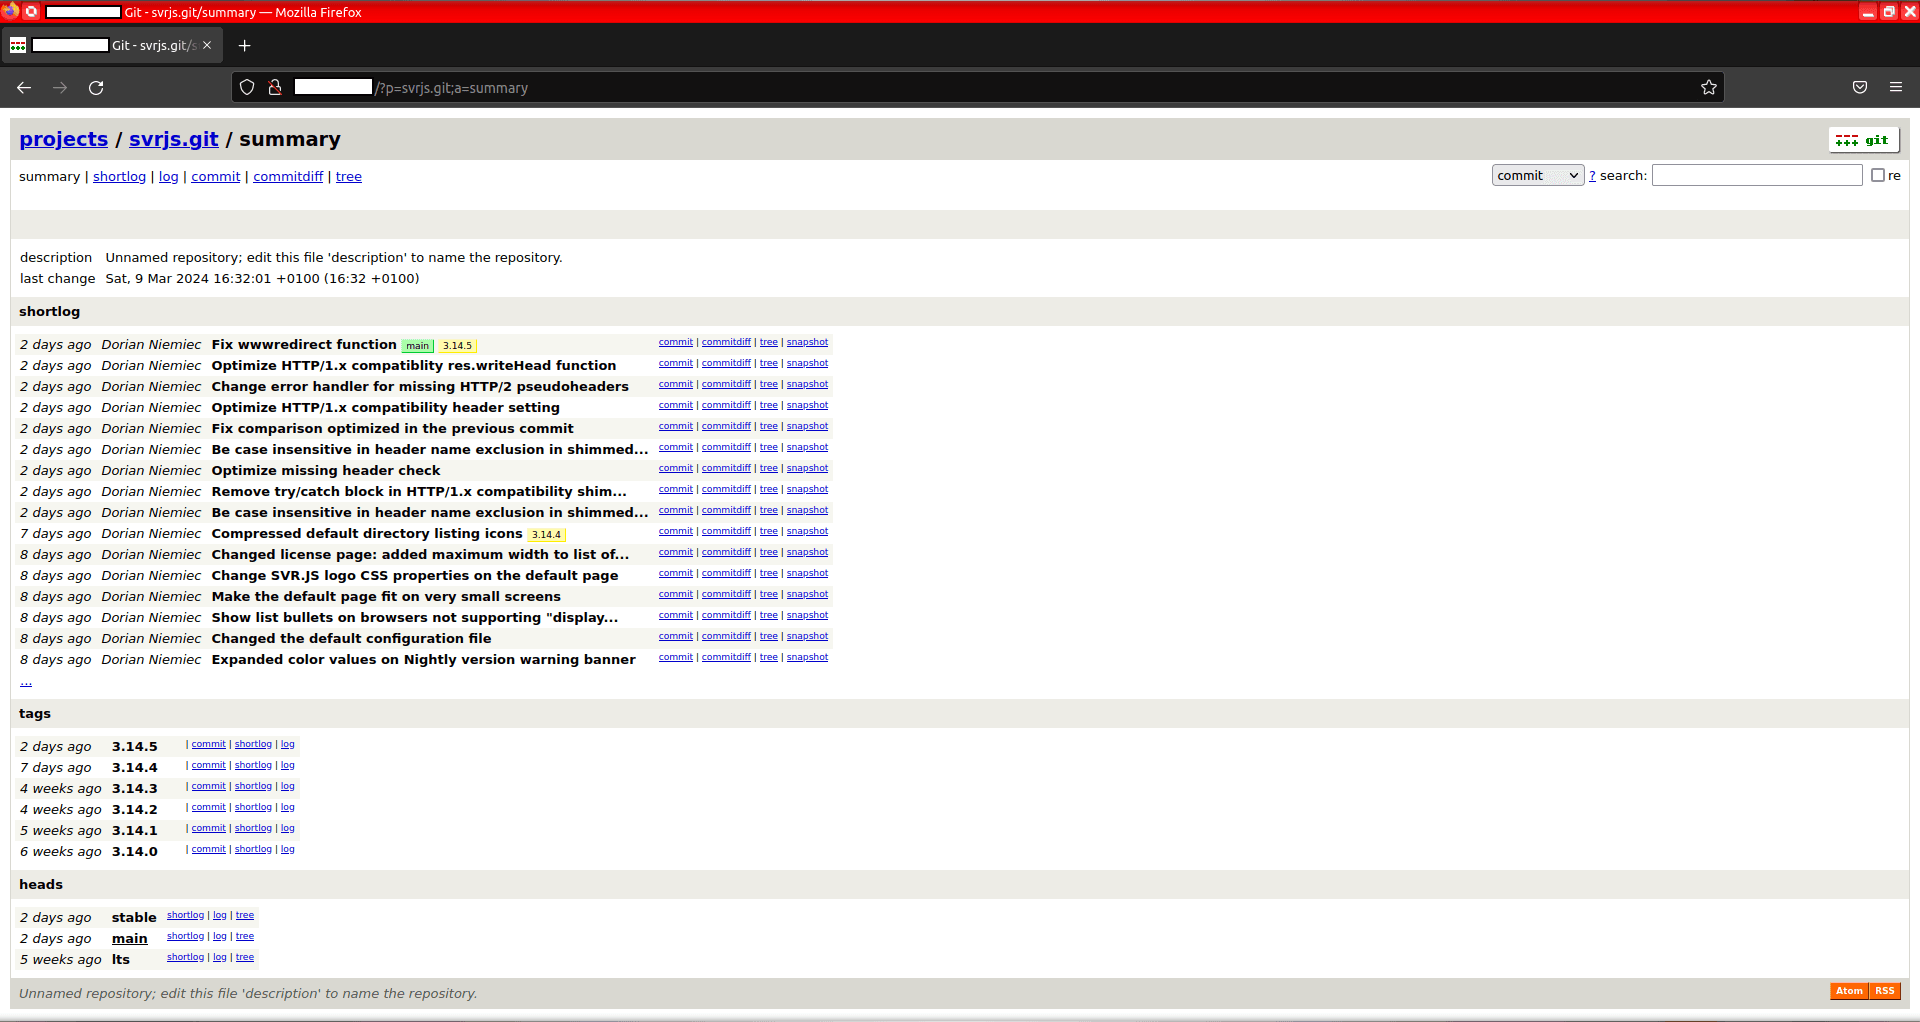
Task: Open log link for tag 3.14.0
Action: tap(287, 849)
